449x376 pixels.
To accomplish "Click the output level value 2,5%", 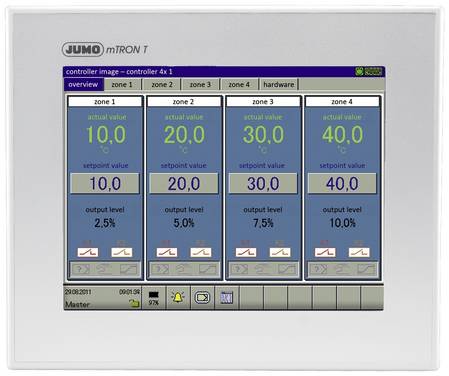I will click(x=105, y=223).
